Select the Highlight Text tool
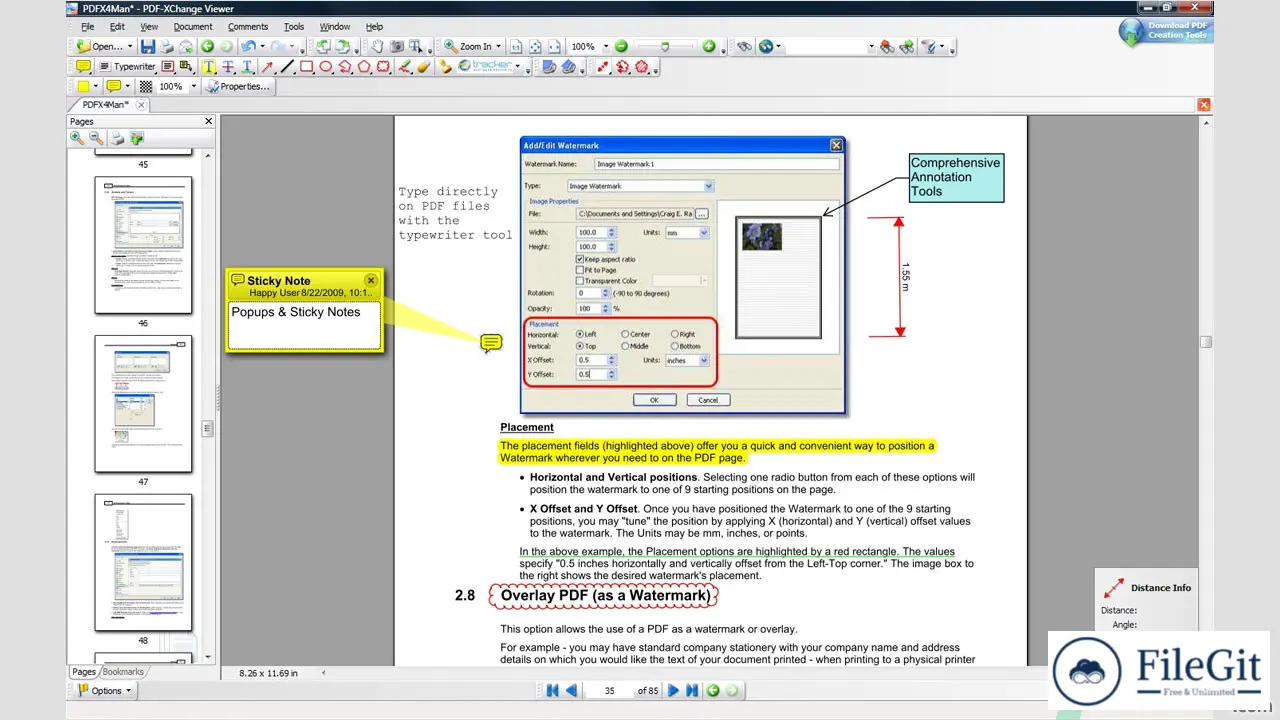The height and width of the screenshot is (720, 1280). [208, 67]
